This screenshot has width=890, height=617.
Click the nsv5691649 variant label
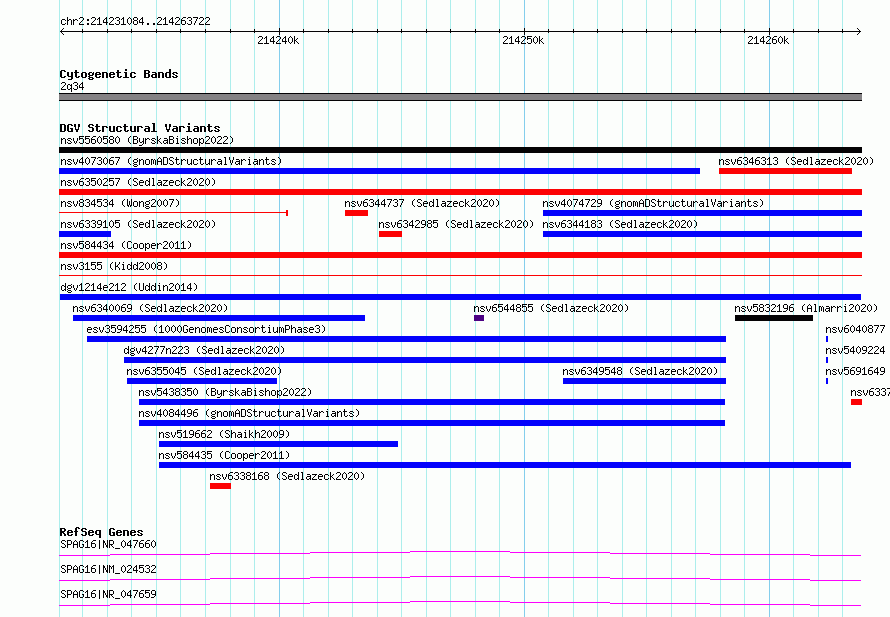855,371
